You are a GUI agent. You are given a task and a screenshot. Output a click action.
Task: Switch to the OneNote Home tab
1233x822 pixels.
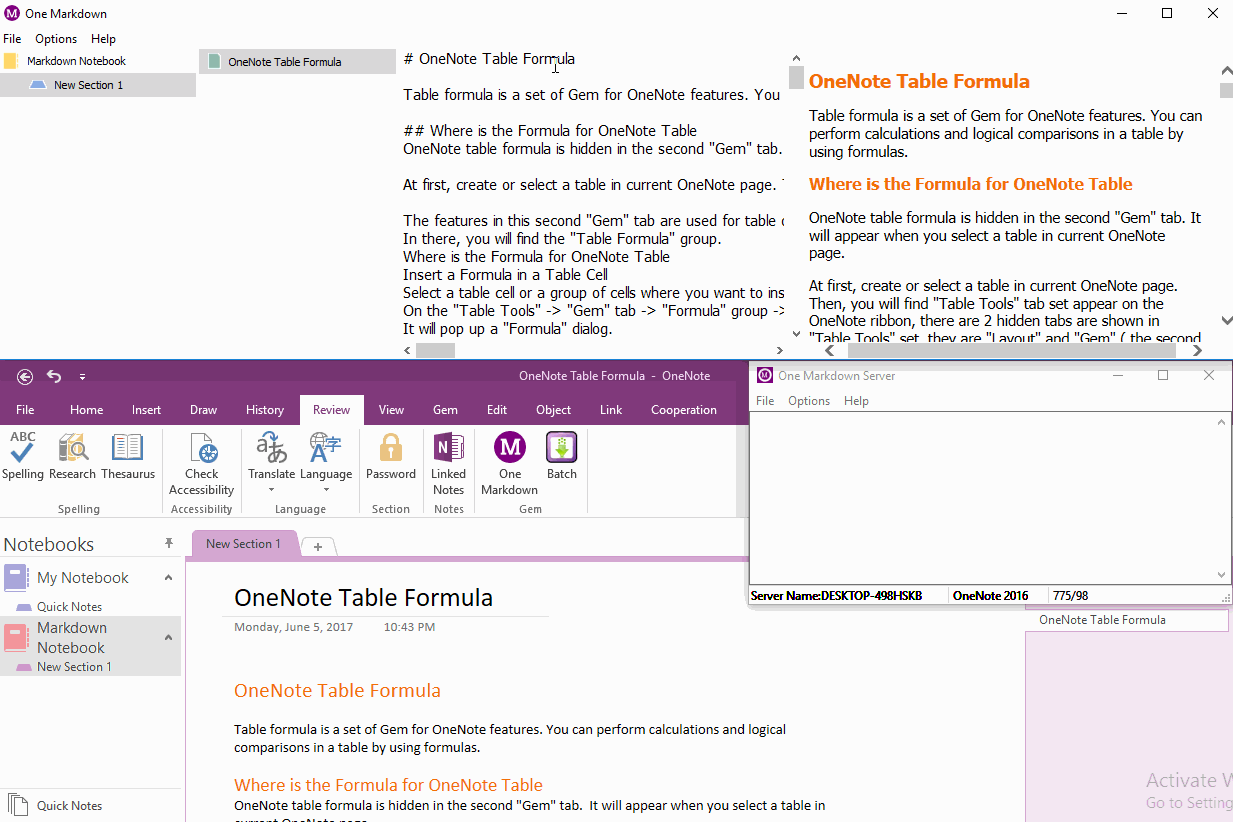click(x=86, y=410)
